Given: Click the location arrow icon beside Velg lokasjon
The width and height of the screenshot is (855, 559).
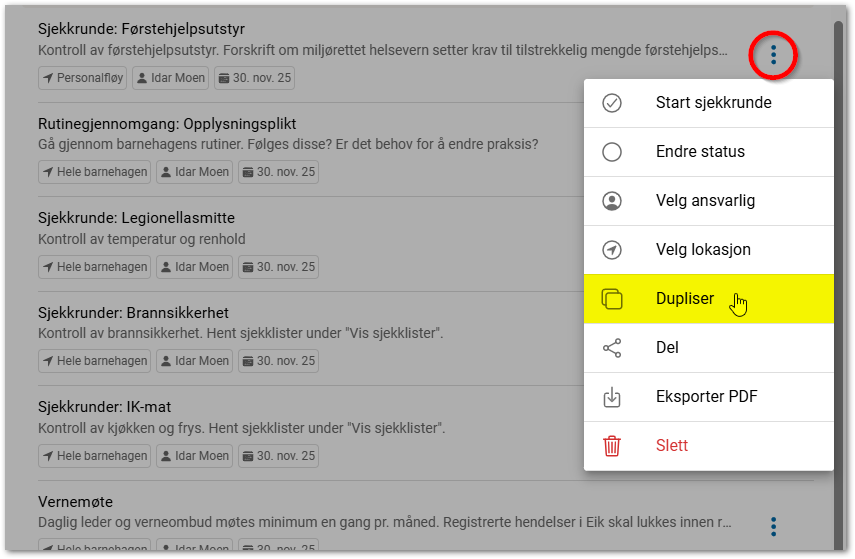Looking at the screenshot, I should pyautogui.click(x=612, y=250).
